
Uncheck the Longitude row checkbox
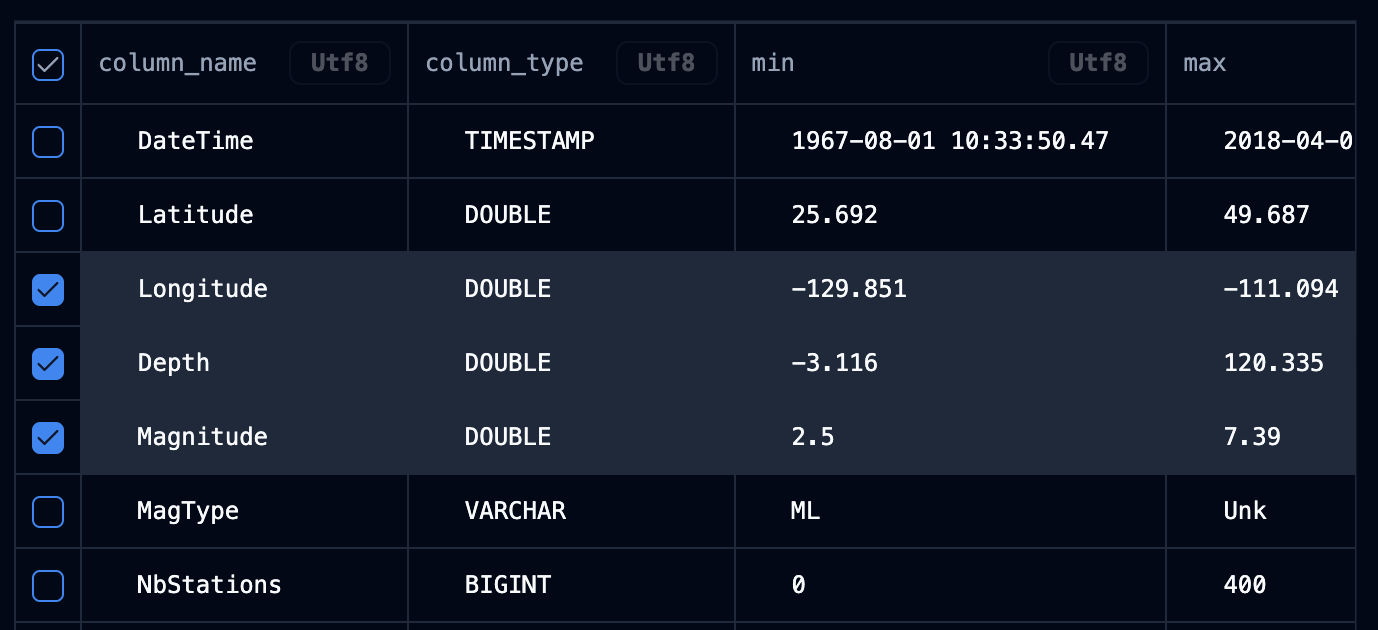point(47,289)
